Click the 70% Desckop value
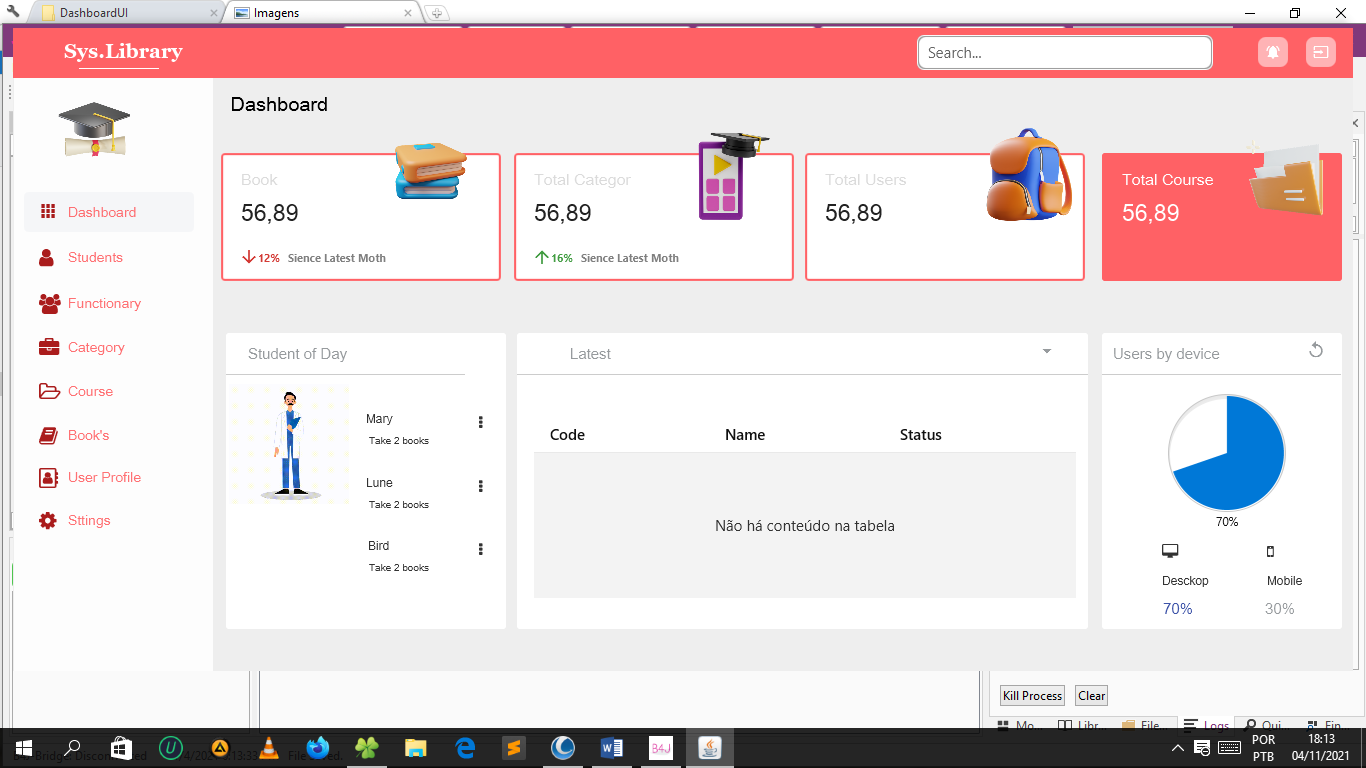 (x=1177, y=609)
